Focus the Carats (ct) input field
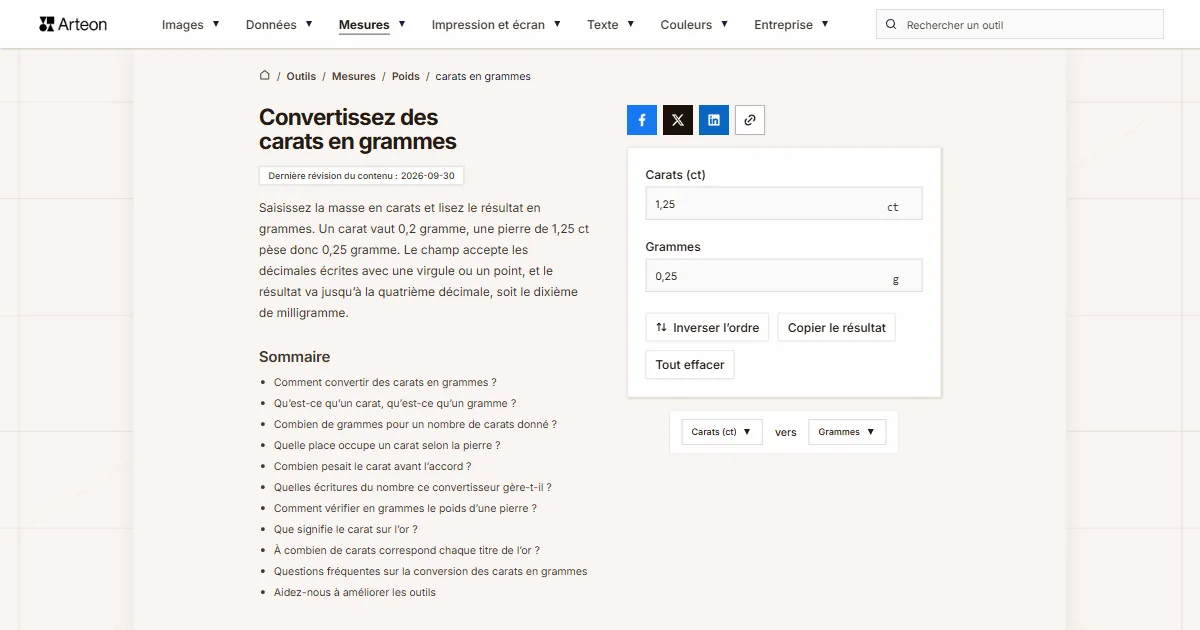 coord(784,204)
